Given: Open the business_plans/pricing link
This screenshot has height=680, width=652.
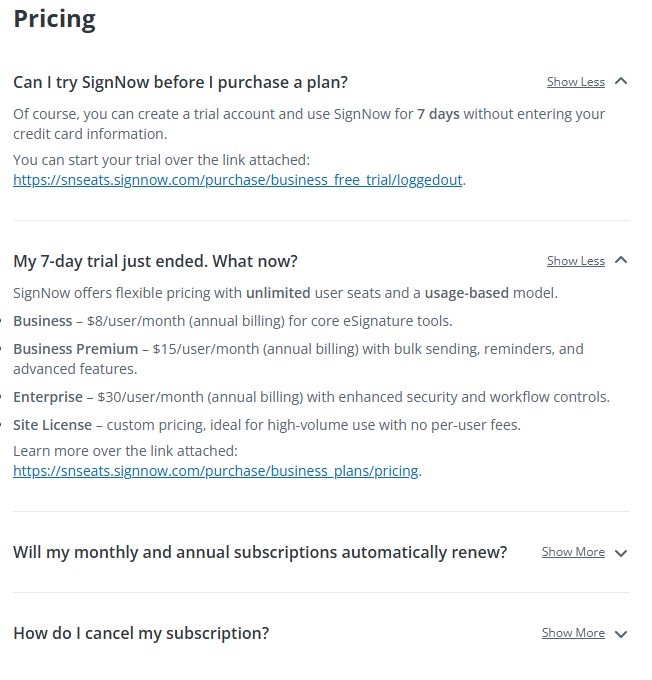Looking at the screenshot, I should click(x=216, y=471).
